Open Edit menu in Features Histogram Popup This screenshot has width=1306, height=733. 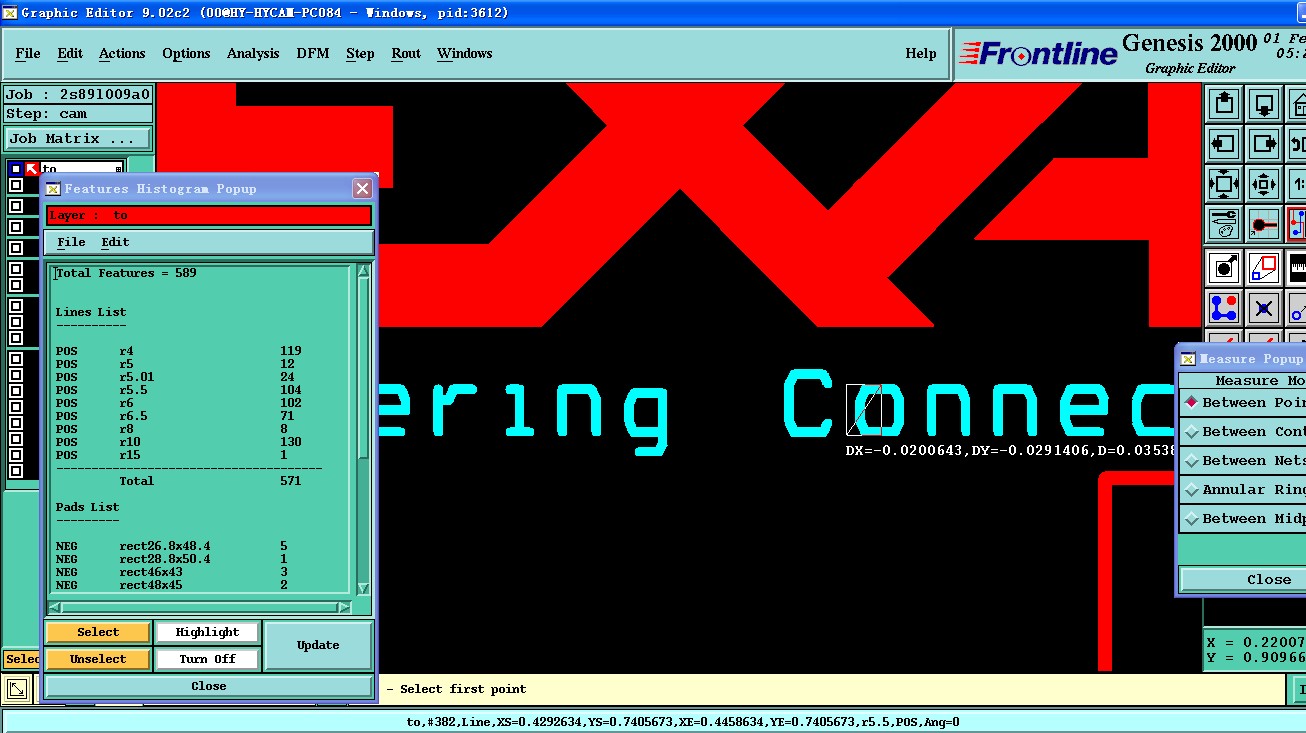pyautogui.click(x=115, y=242)
